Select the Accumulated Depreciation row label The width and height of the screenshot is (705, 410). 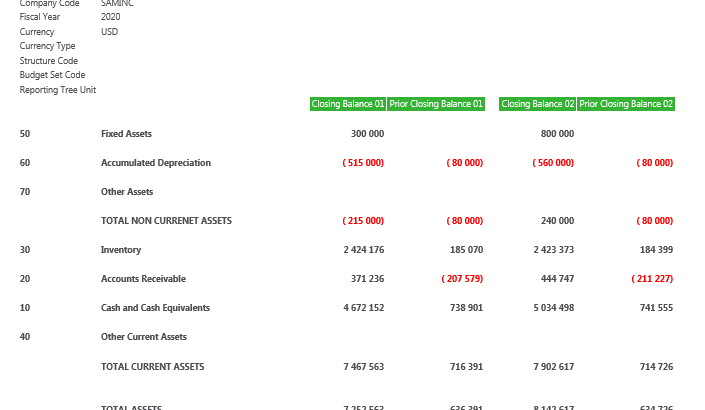pyautogui.click(x=156, y=163)
